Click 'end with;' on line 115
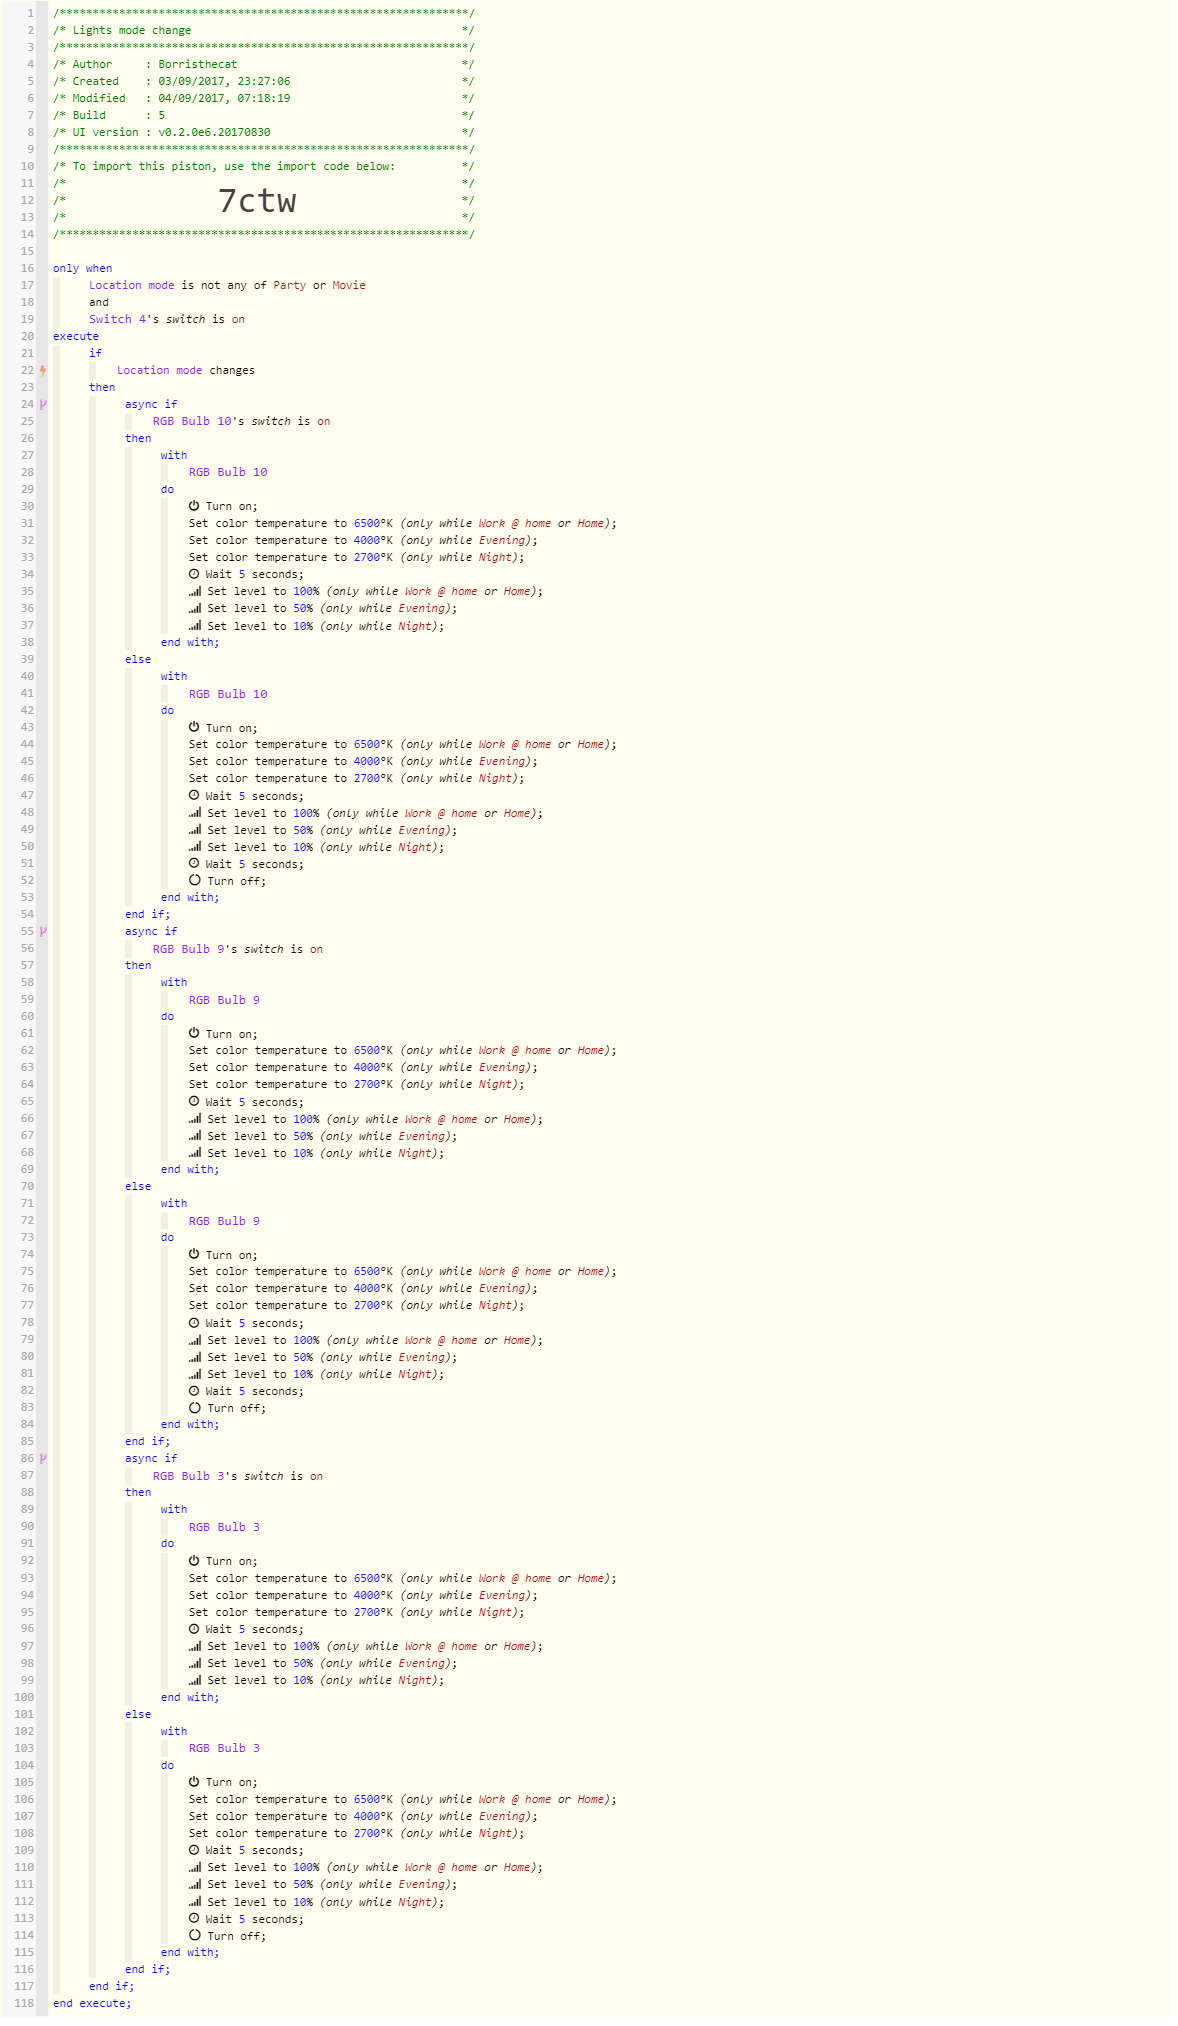 [190, 1951]
